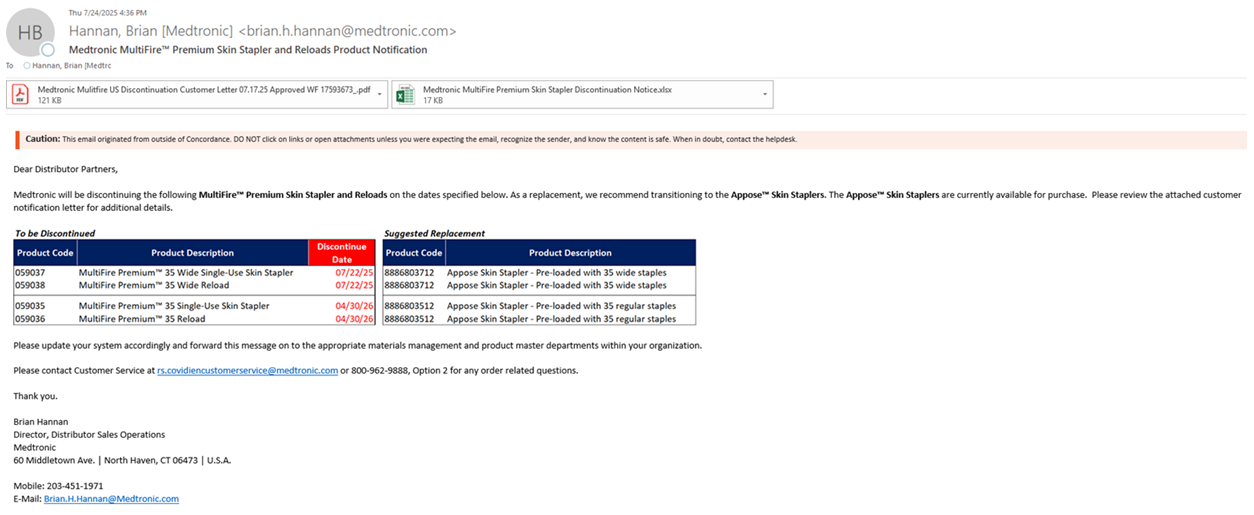
Task: Click the orange Caution banner
Action: coord(630,139)
